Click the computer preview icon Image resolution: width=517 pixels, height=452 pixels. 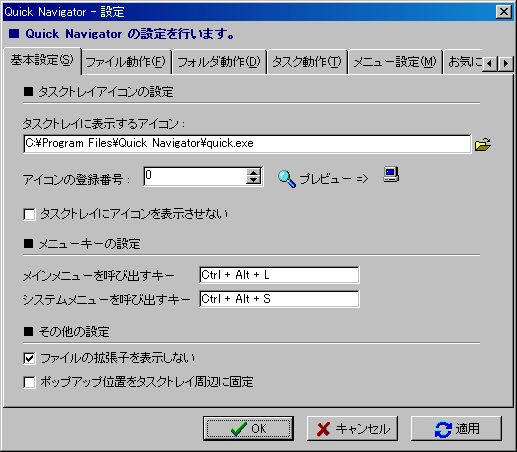point(391,174)
